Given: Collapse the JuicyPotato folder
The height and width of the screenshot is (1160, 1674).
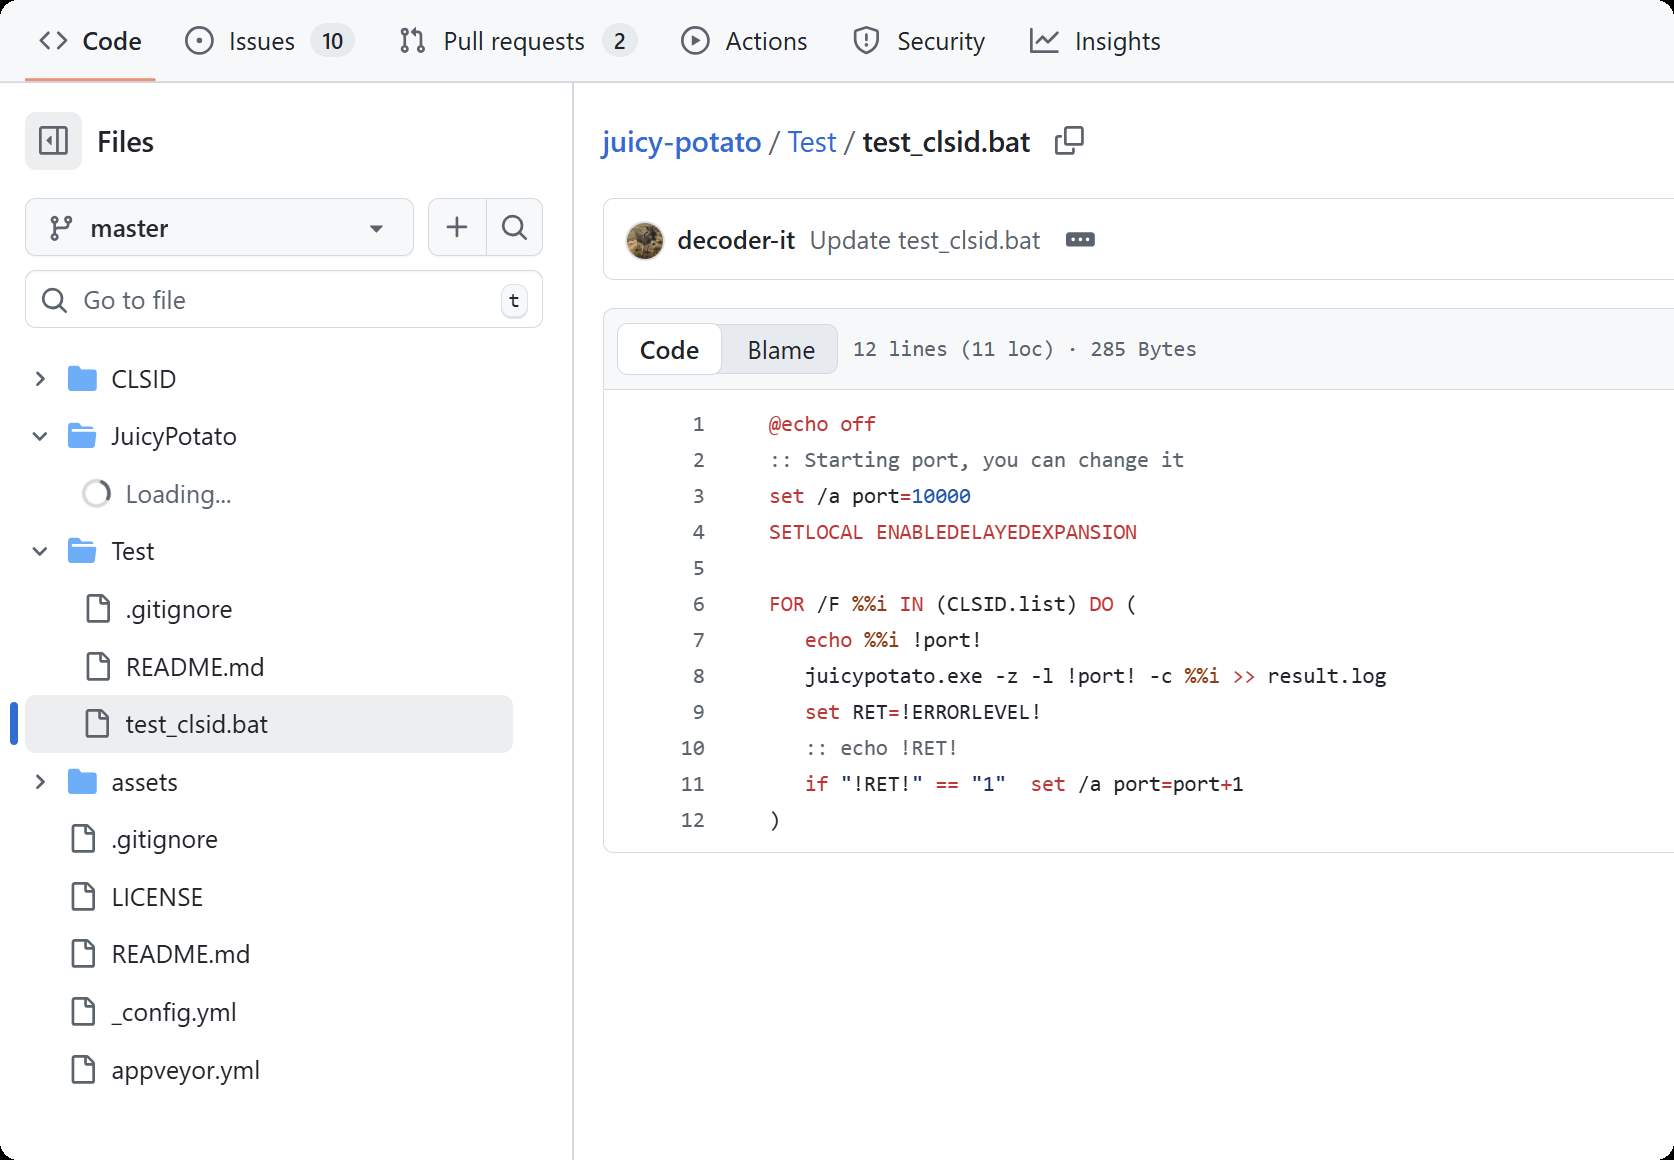Looking at the screenshot, I should [39, 436].
